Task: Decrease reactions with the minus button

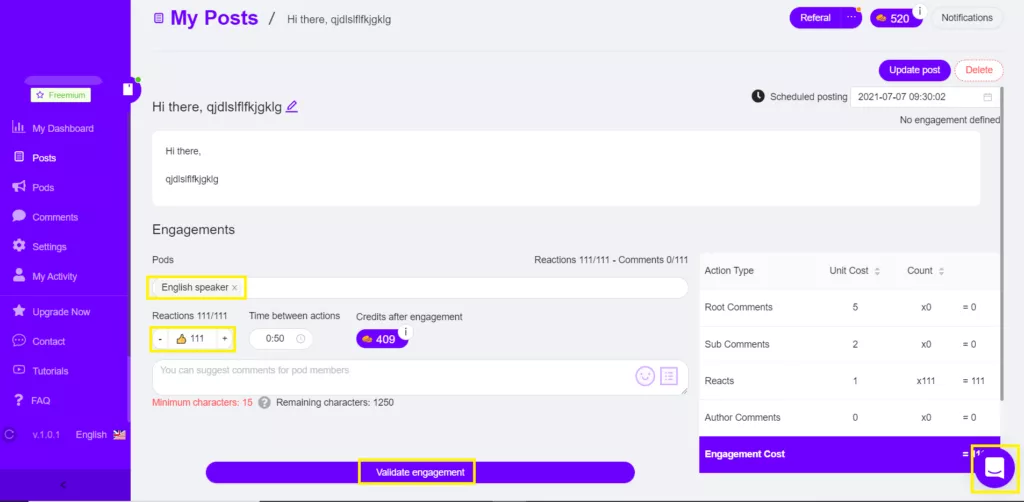Action: point(161,339)
